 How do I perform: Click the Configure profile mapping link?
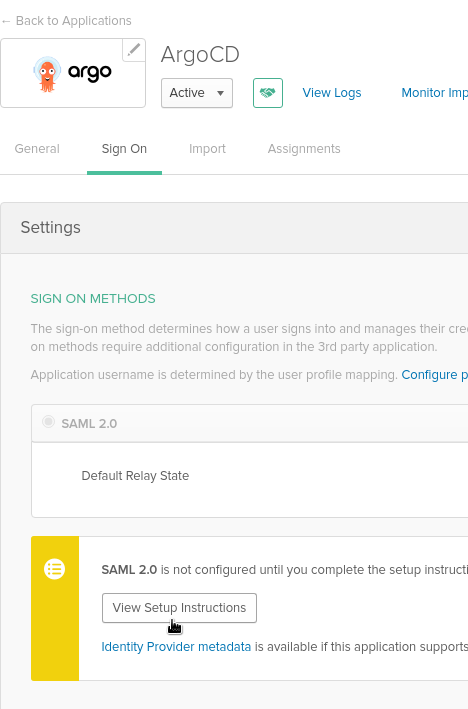point(435,375)
